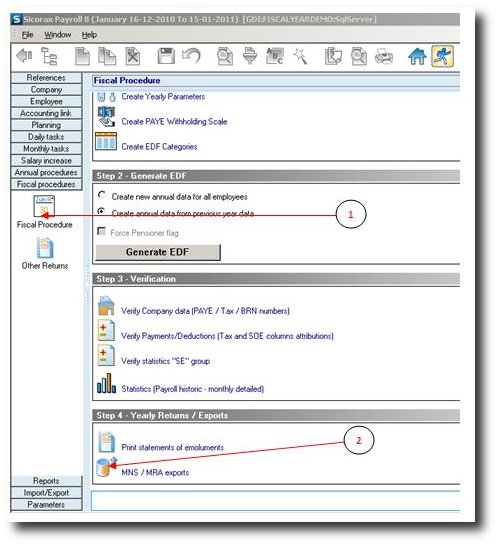This screenshot has height=545, width=498.
Task: Click the home house toolbar icon
Action: 417,56
